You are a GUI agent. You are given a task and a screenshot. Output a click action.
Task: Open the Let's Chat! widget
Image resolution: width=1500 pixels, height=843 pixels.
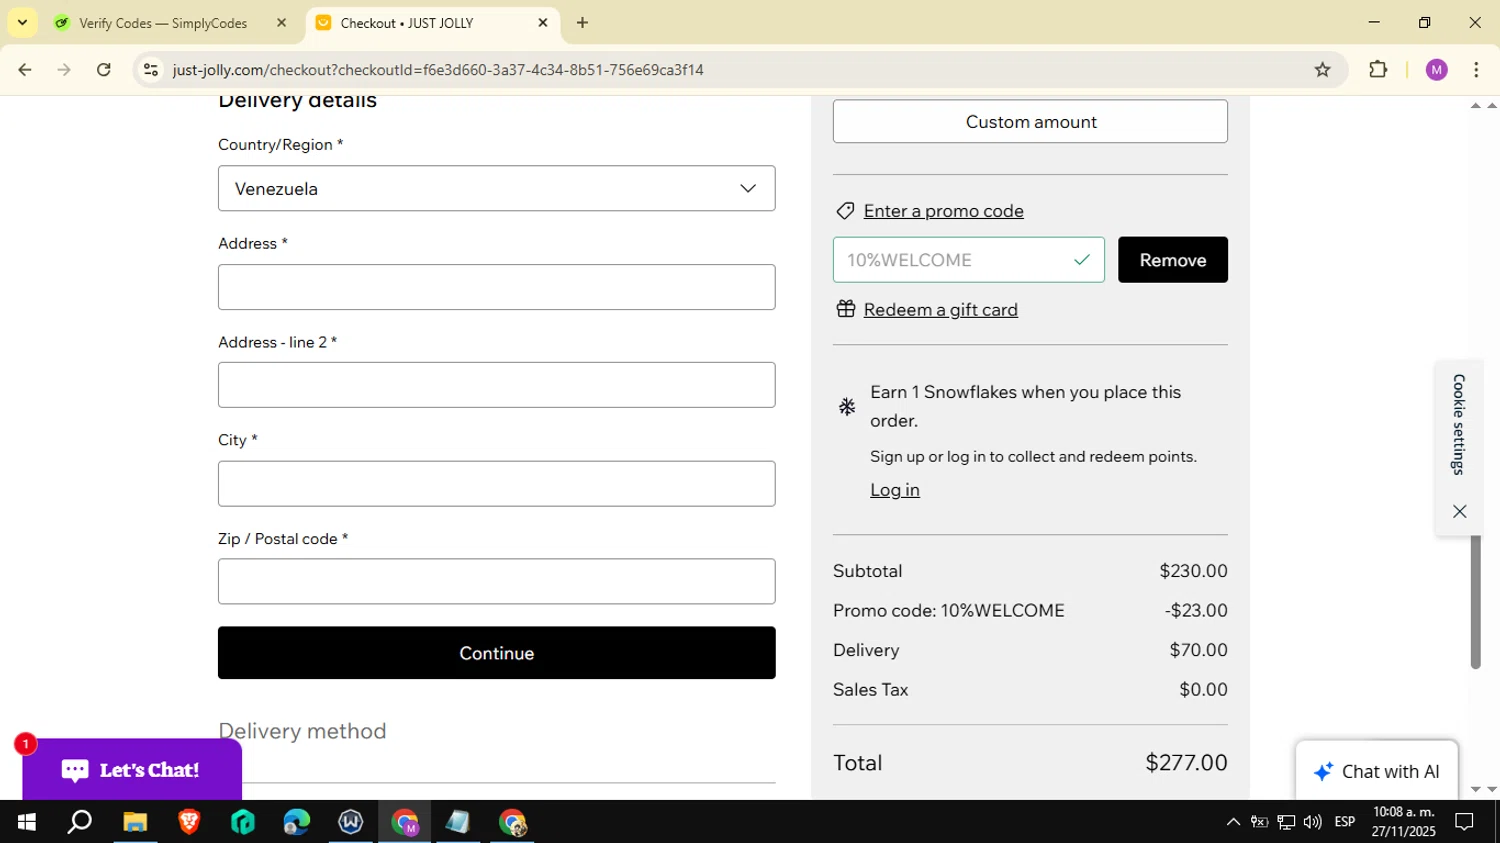click(x=131, y=770)
